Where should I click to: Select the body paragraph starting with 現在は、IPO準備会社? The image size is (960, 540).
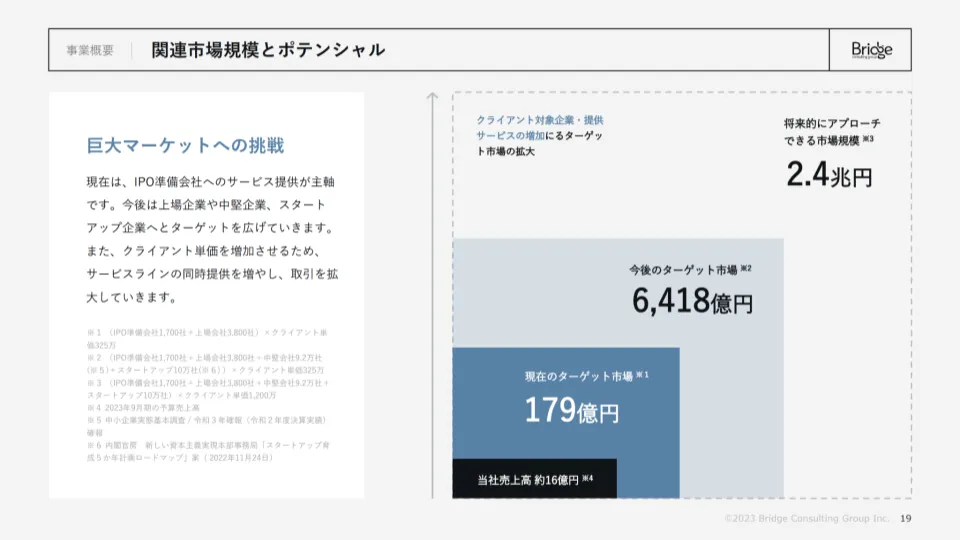click(x=211, y=240)
